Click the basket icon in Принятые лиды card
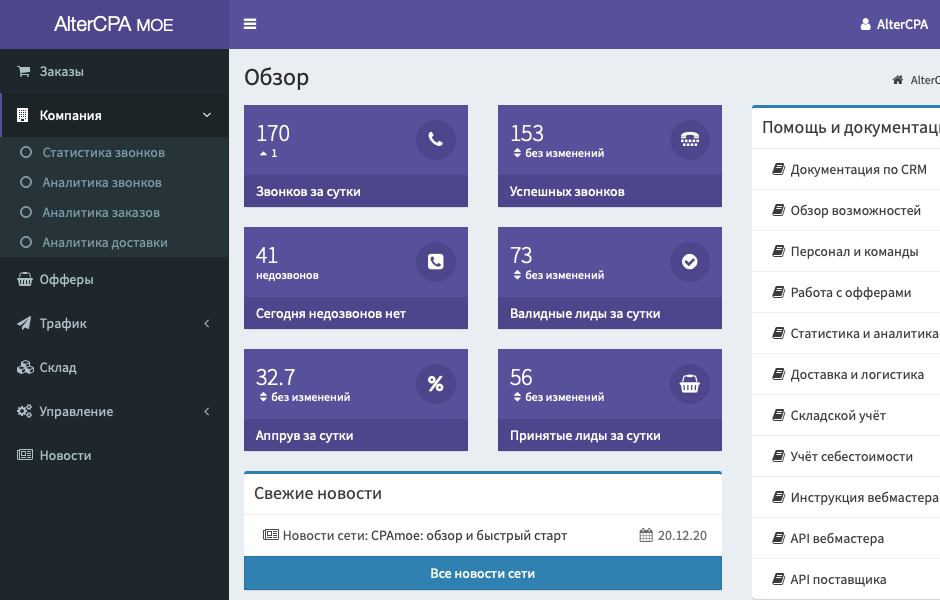Viewport: 940px width, 600px height. tap(689, 384)
